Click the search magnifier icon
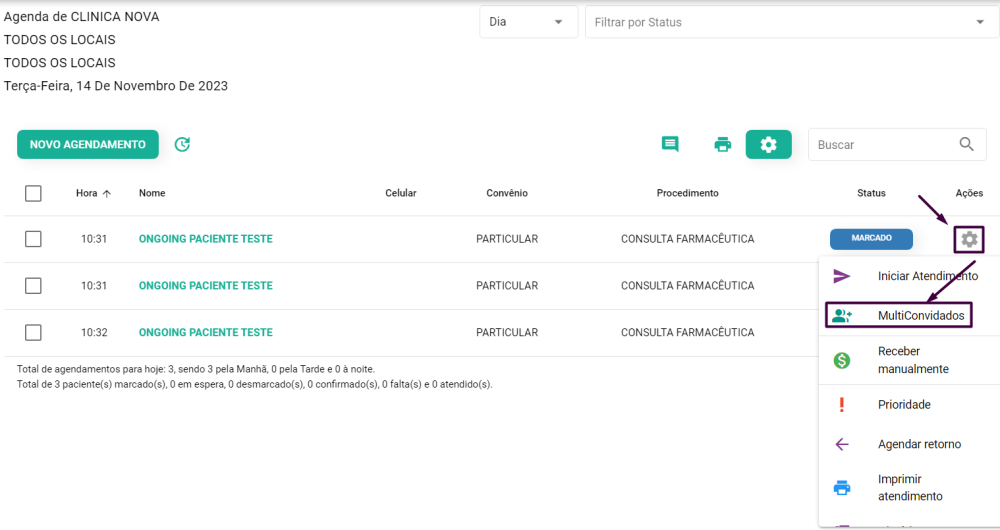1000x530 pixels. click(966, 144)
